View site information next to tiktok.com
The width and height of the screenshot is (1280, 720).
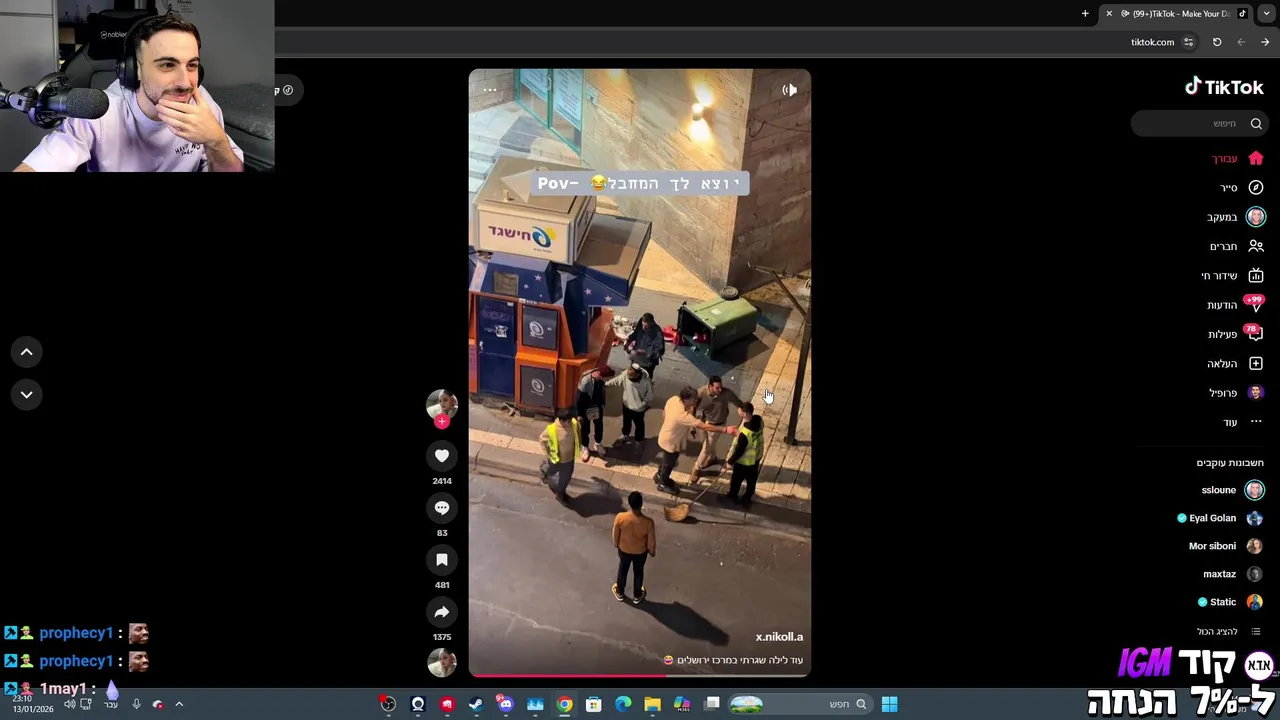(1188, 42)
